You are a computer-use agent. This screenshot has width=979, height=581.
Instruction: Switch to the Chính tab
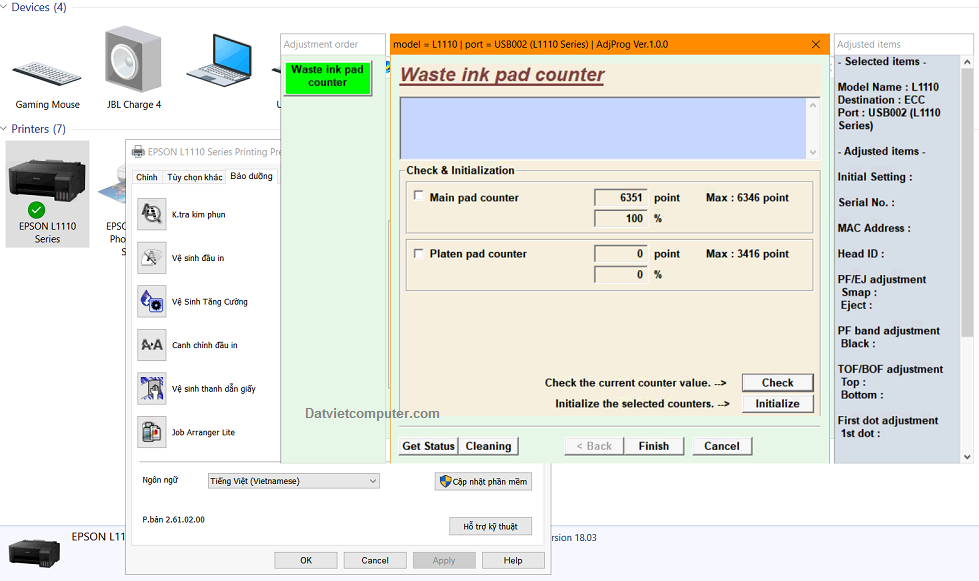coord(147,177)
